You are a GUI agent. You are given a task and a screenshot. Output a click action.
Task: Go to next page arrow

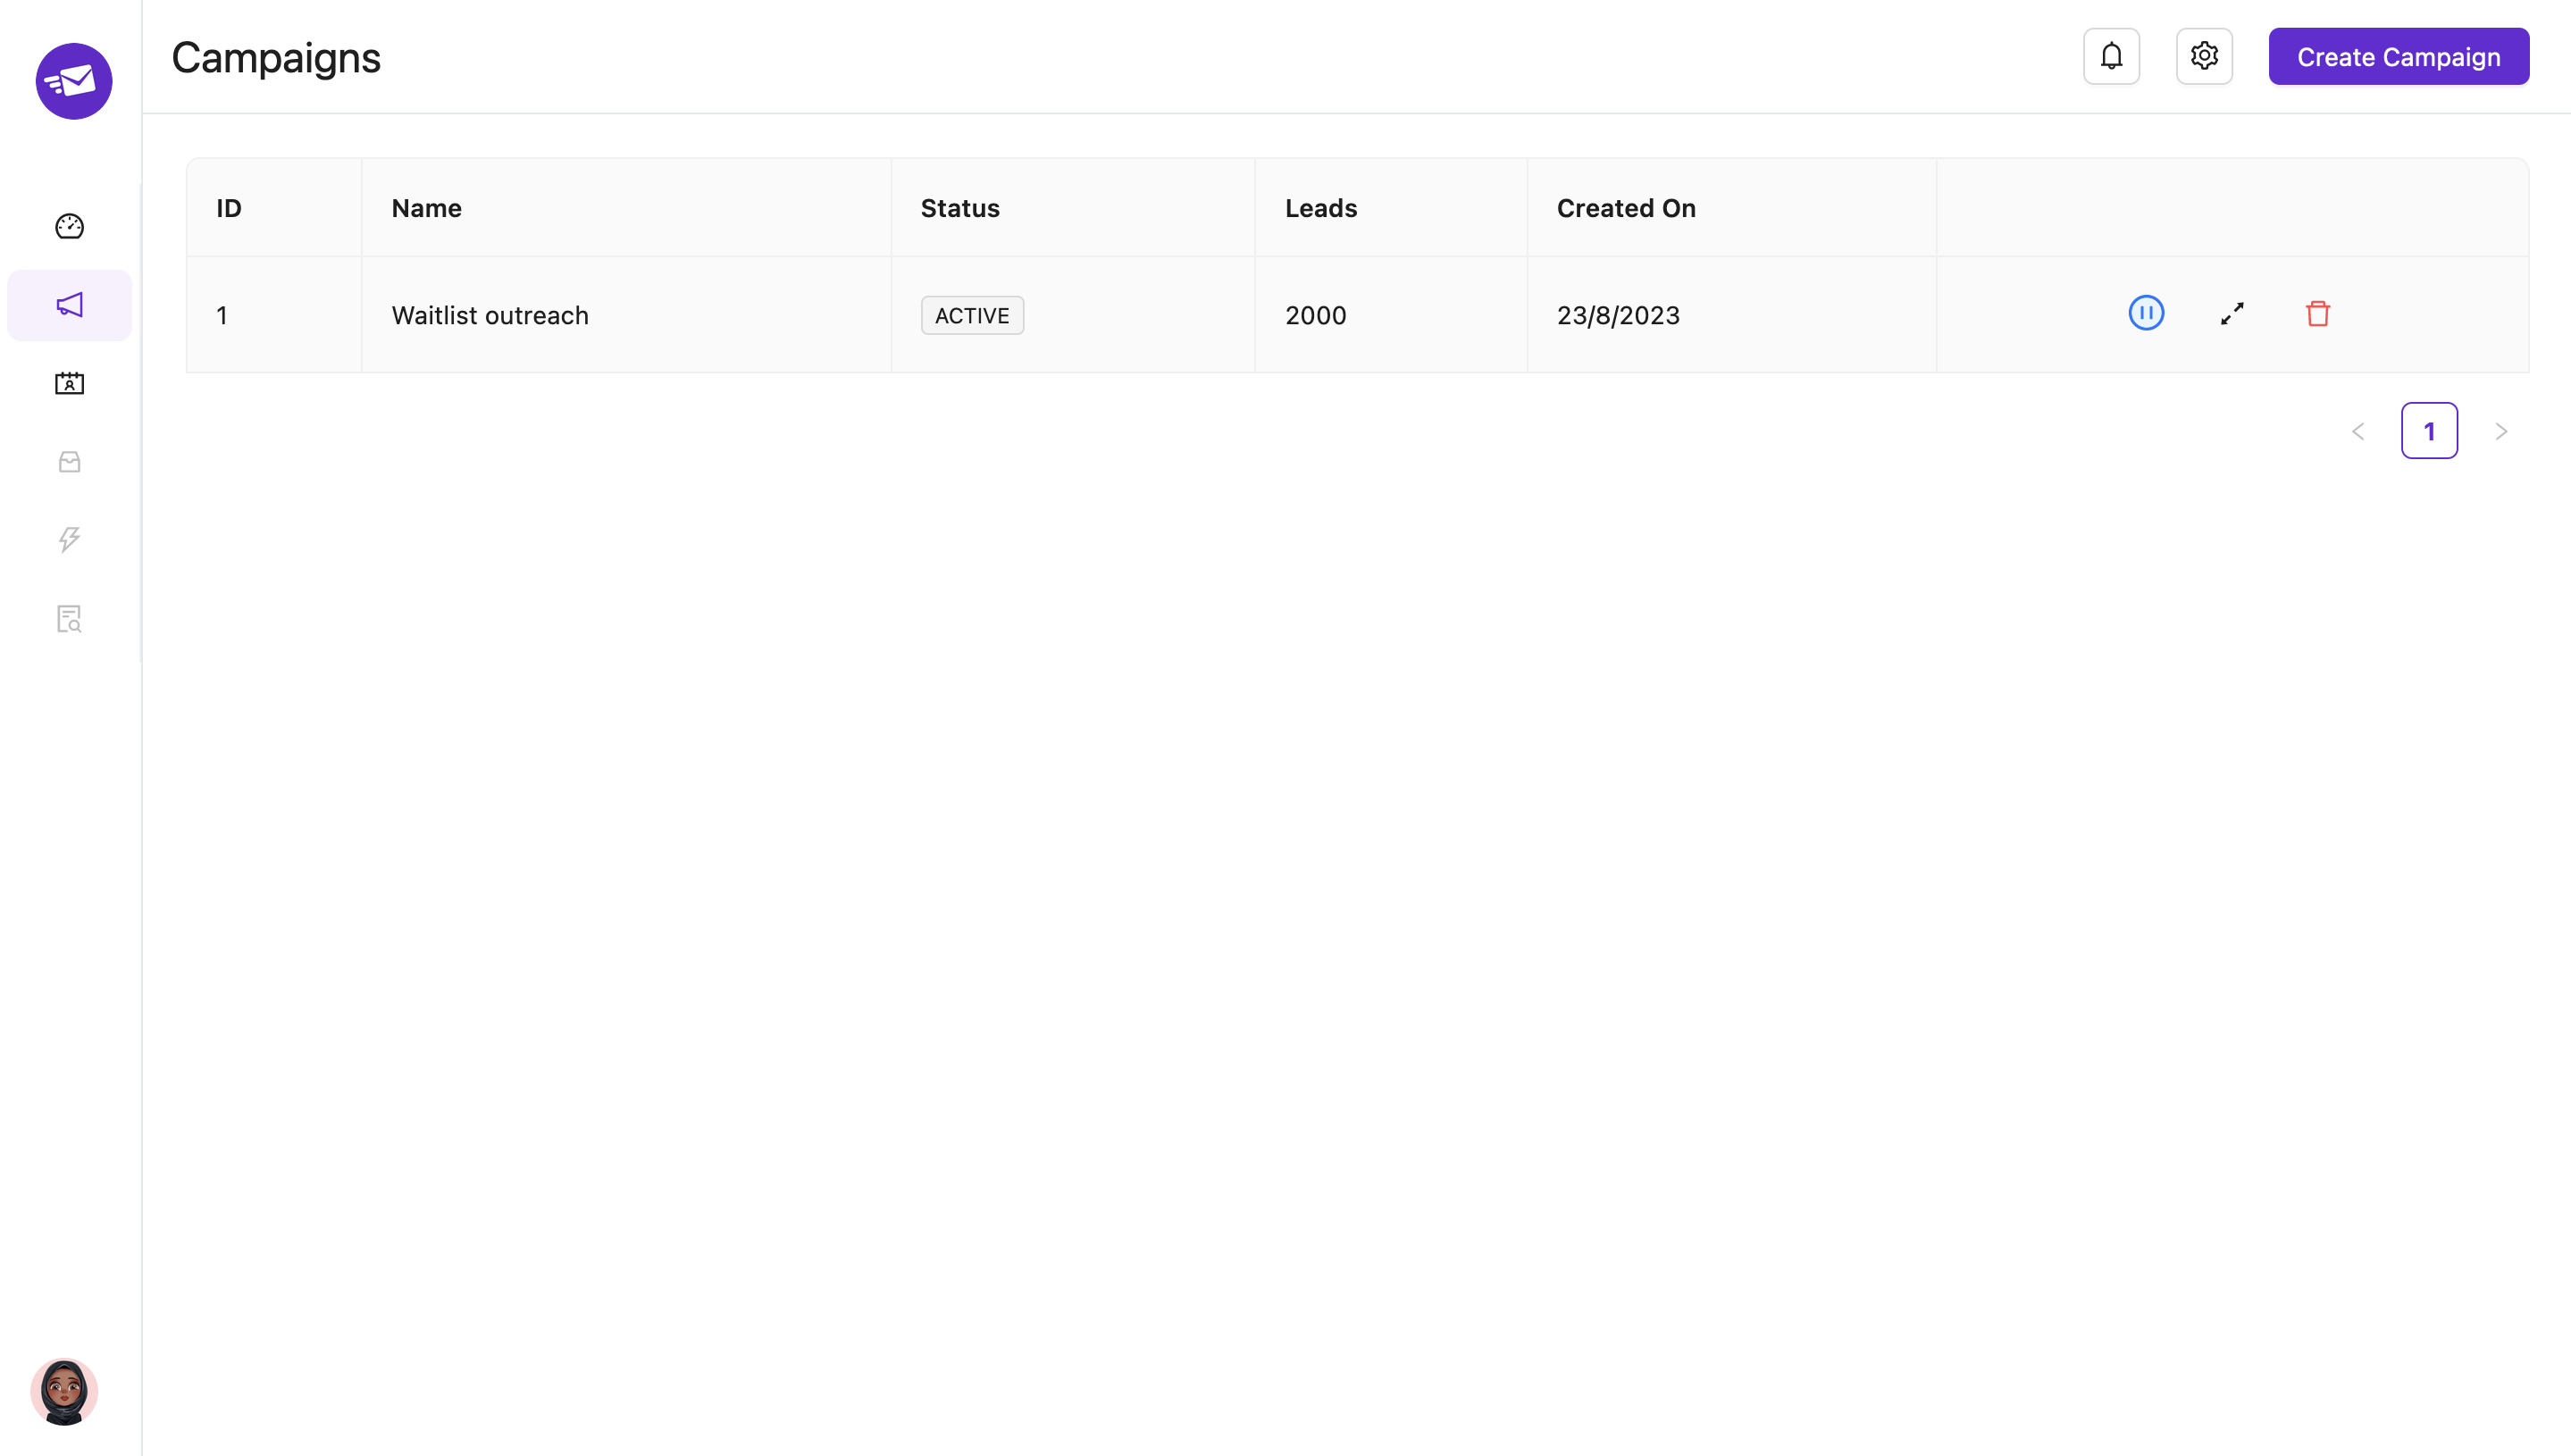pyautogui.click(x=2501, y=431)
